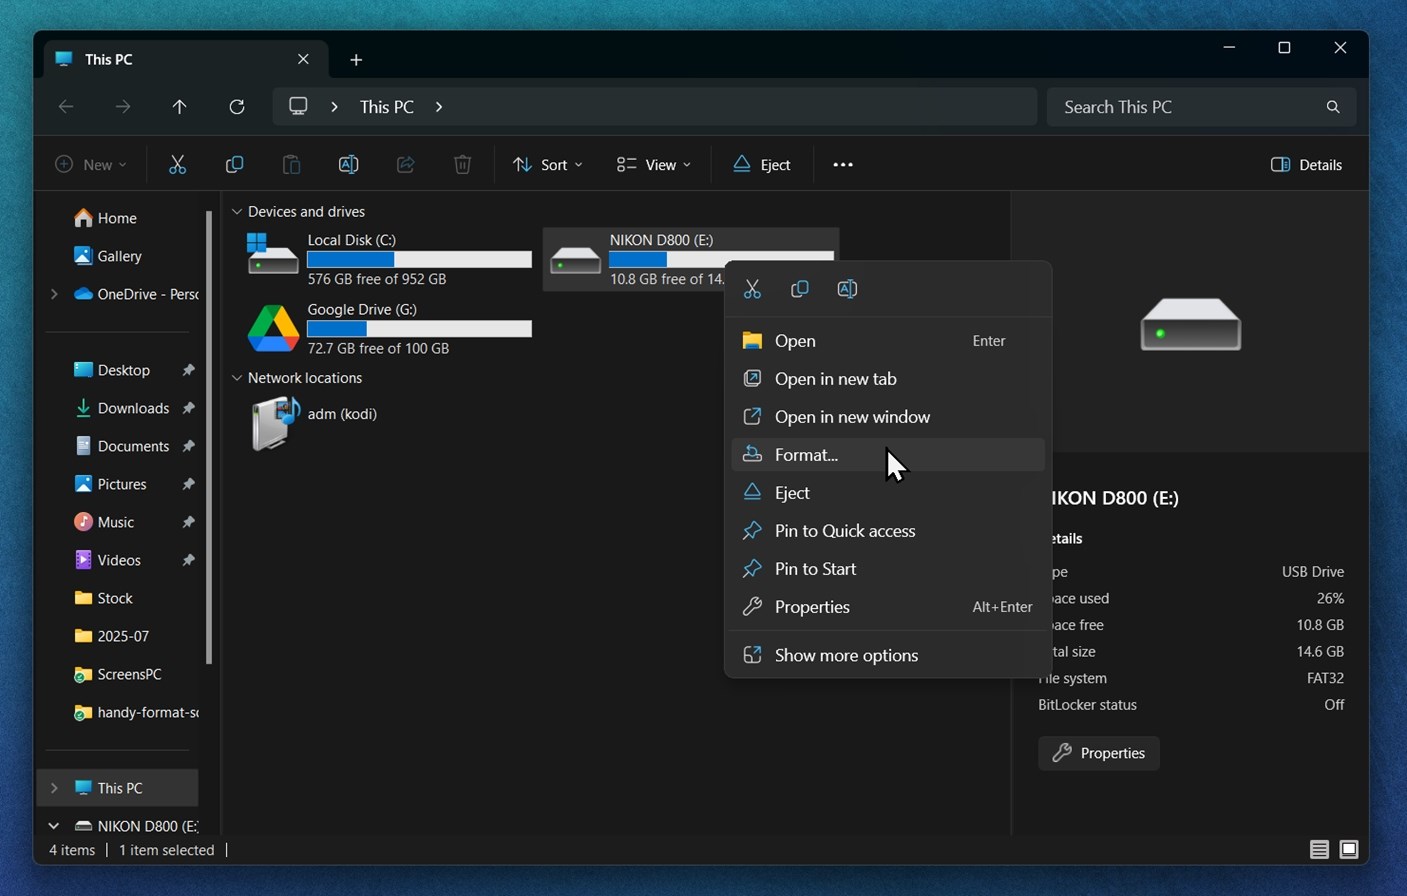
Task: Toggle the Details pane button
Action: pos(1306,165)
